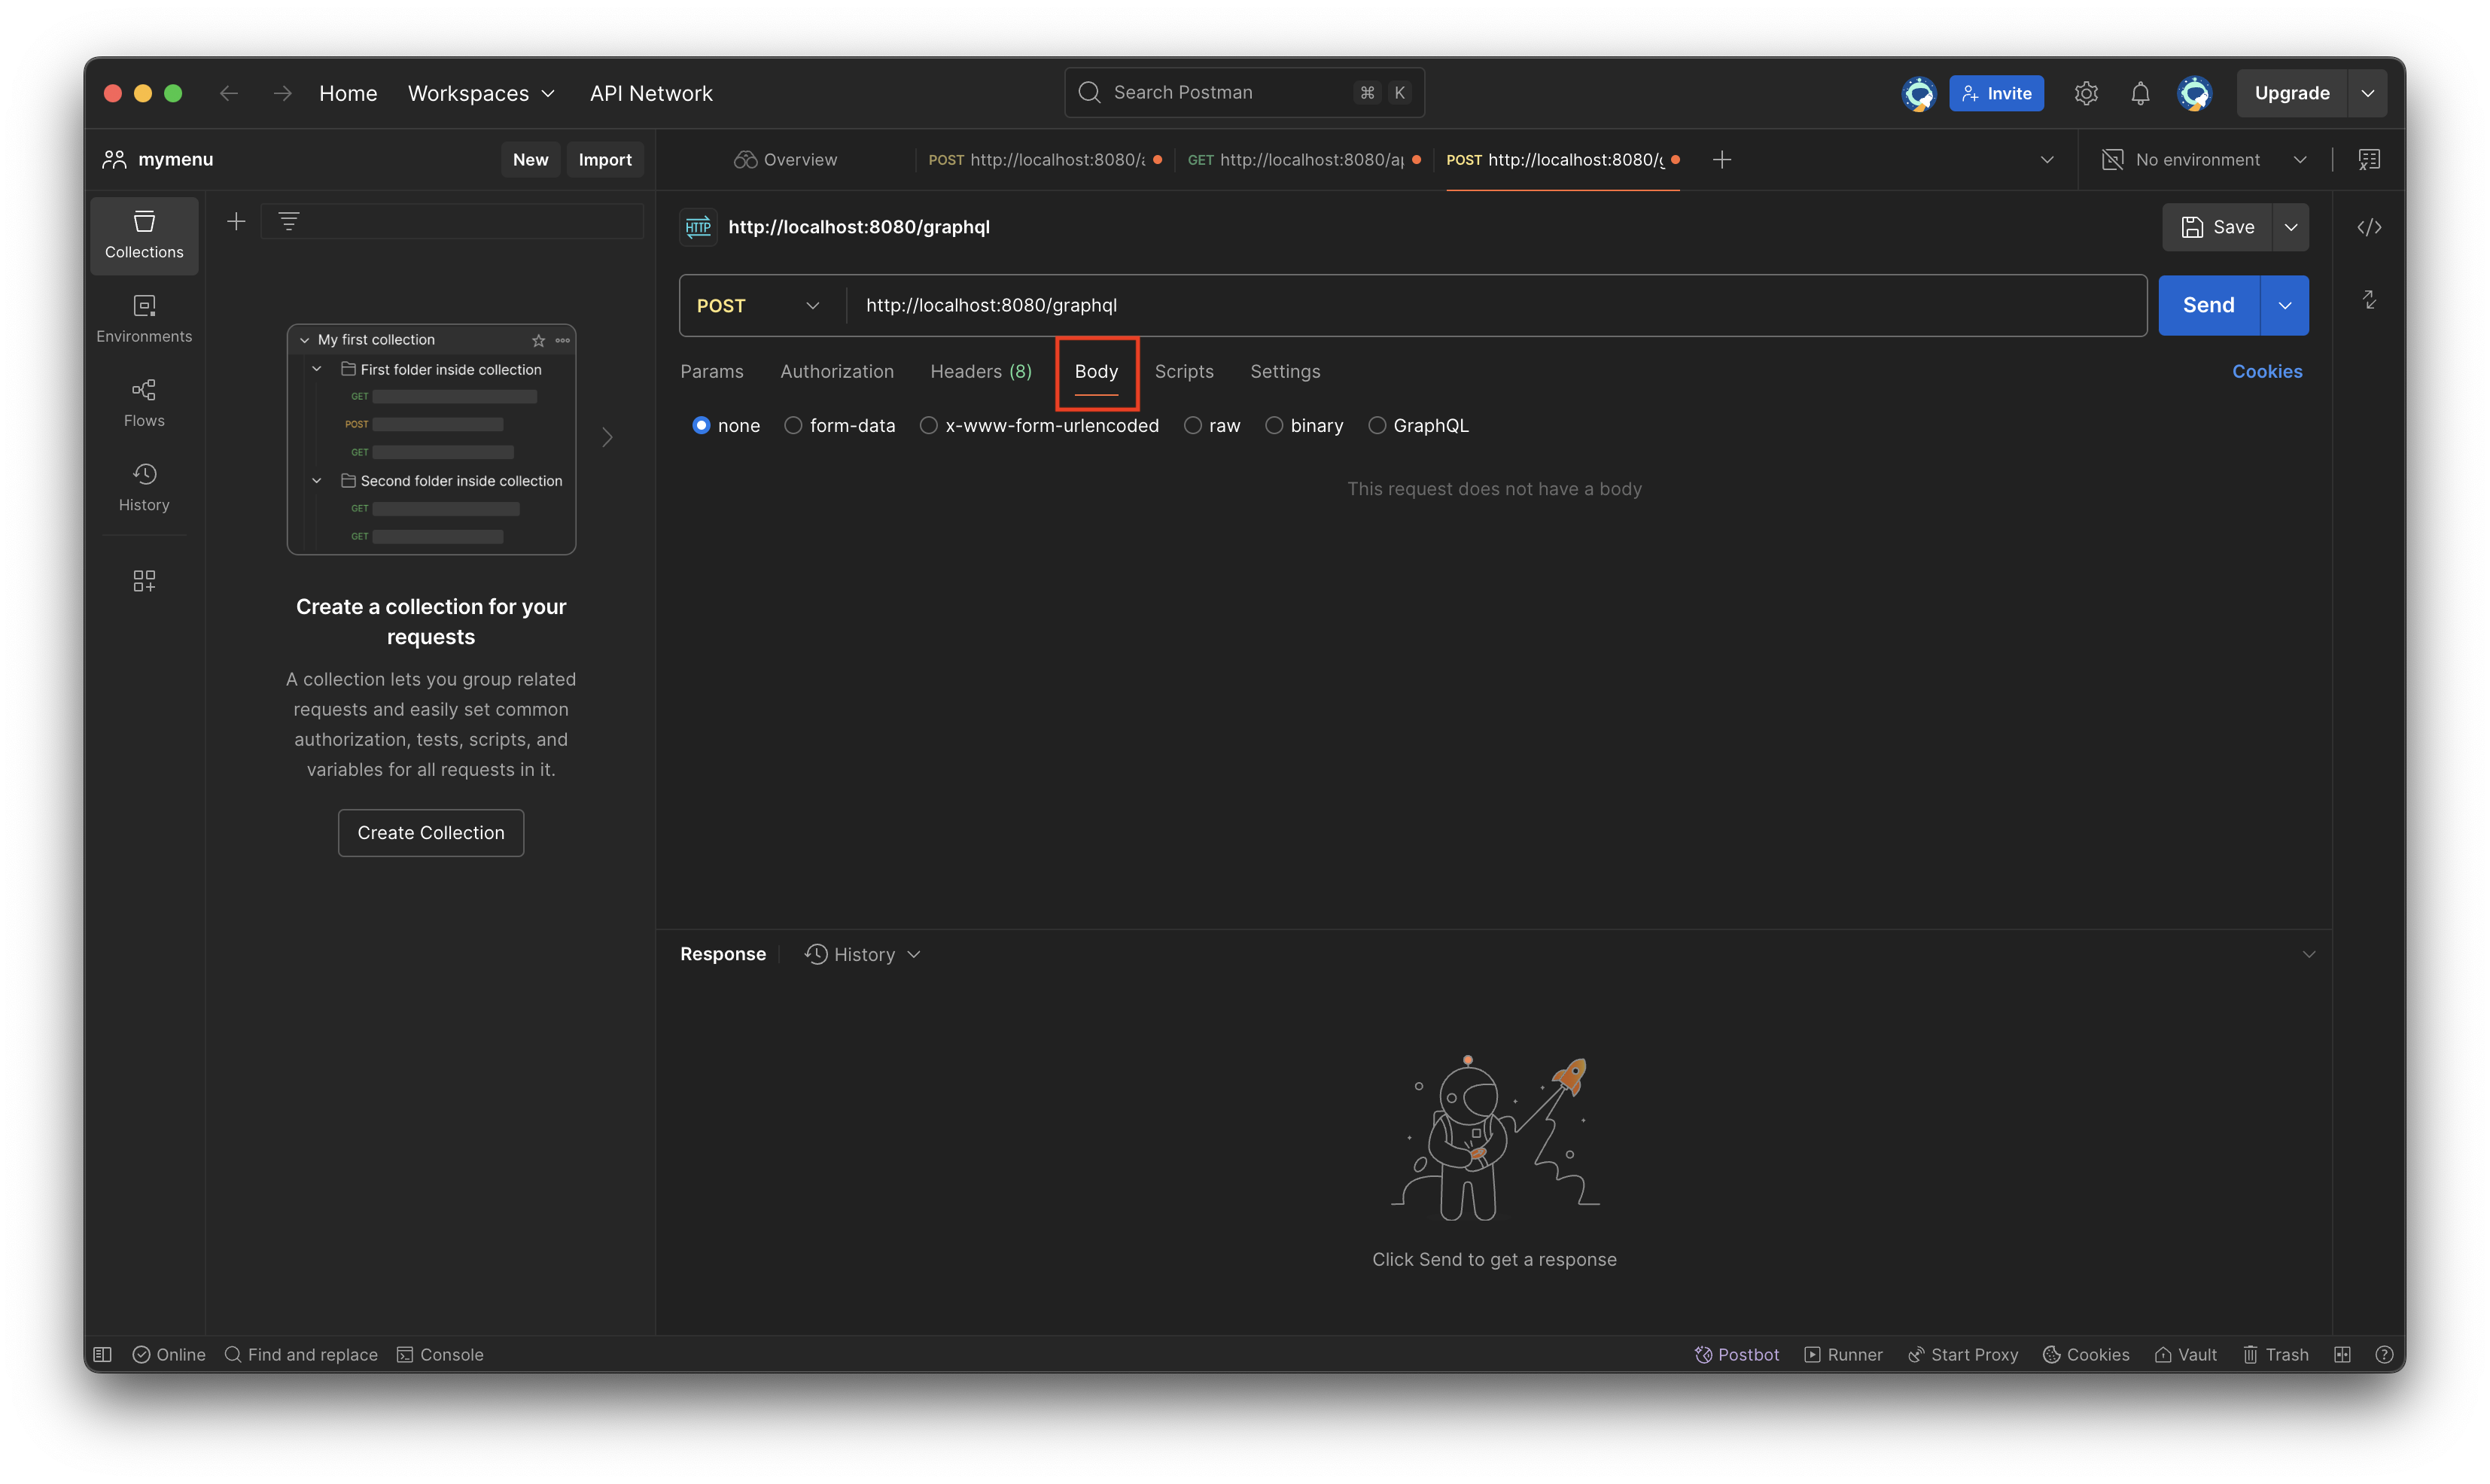Click the Create Collection button
This screenshot has width=2490, height=1484.
(x=431, y=832)
